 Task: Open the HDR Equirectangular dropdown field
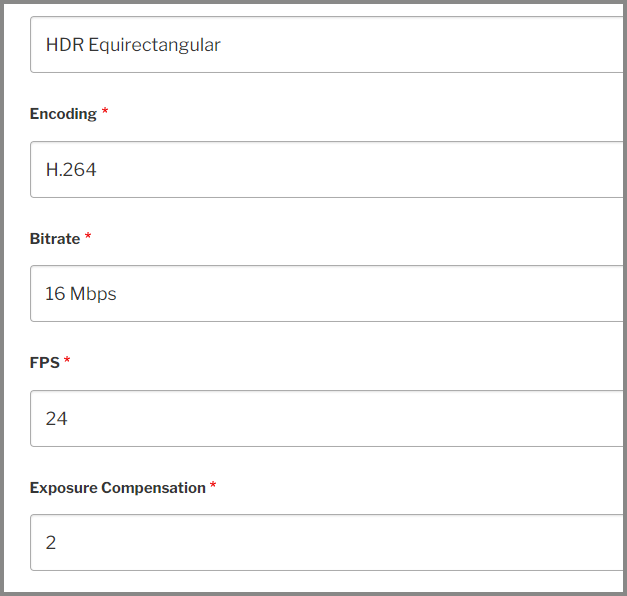click(x=327, y=44)
